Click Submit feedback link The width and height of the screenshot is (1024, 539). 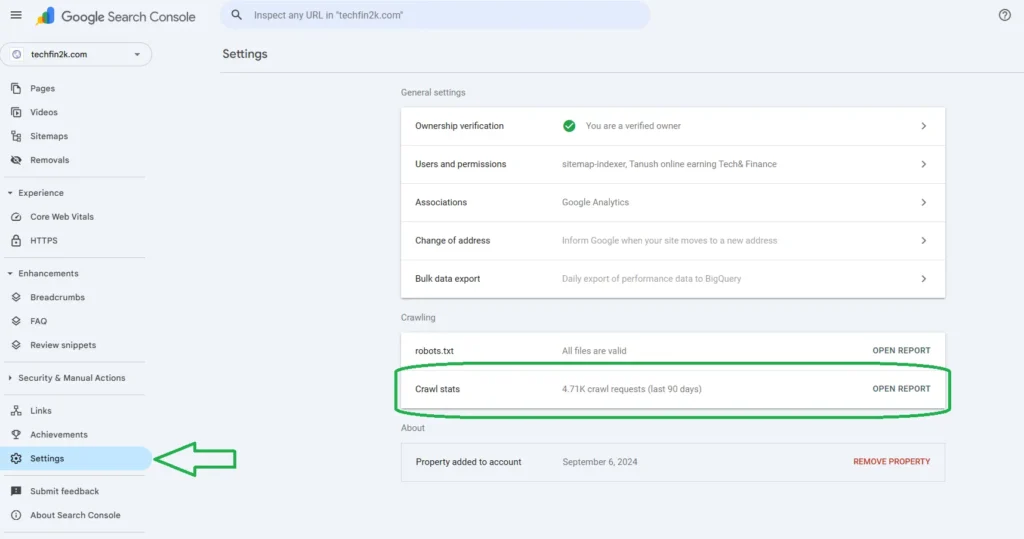(x=65, y=491)
